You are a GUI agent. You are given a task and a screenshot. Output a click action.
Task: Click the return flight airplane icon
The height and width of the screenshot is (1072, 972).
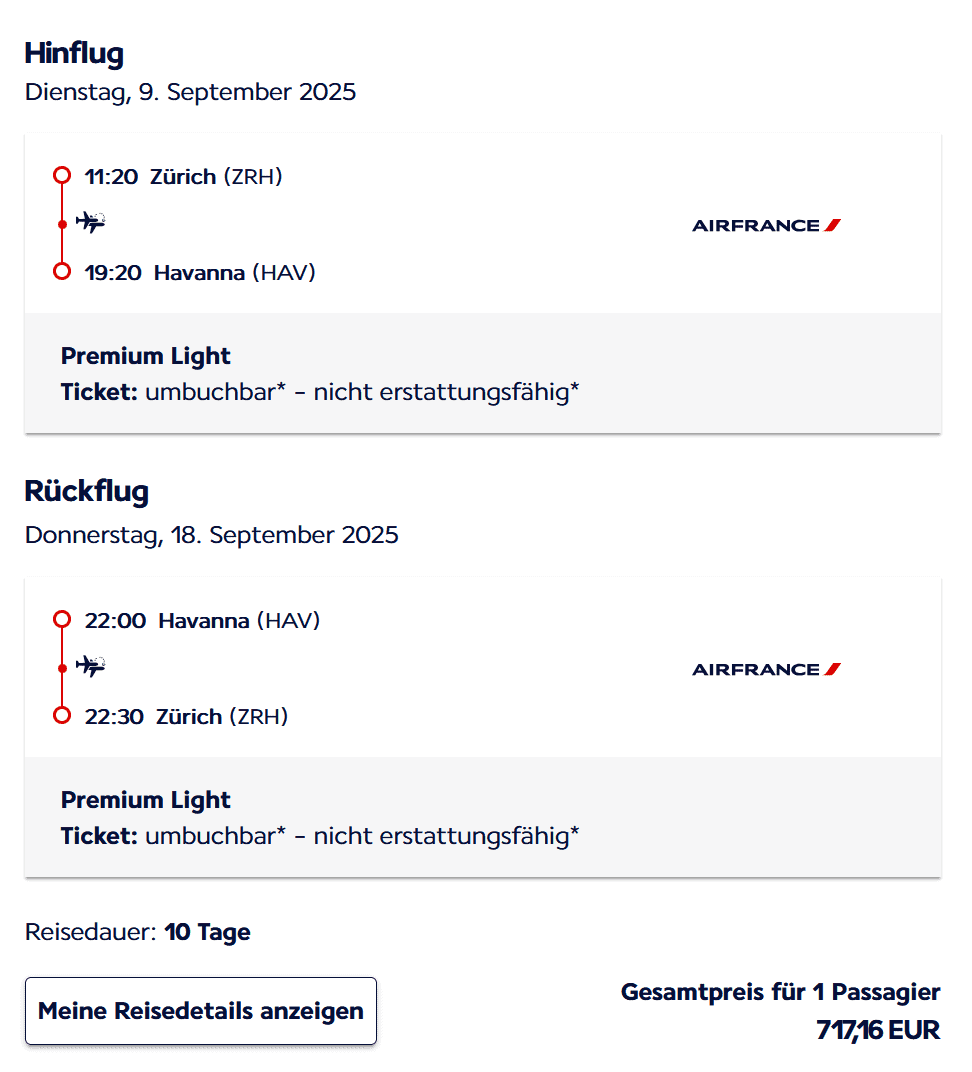(90, 666)
